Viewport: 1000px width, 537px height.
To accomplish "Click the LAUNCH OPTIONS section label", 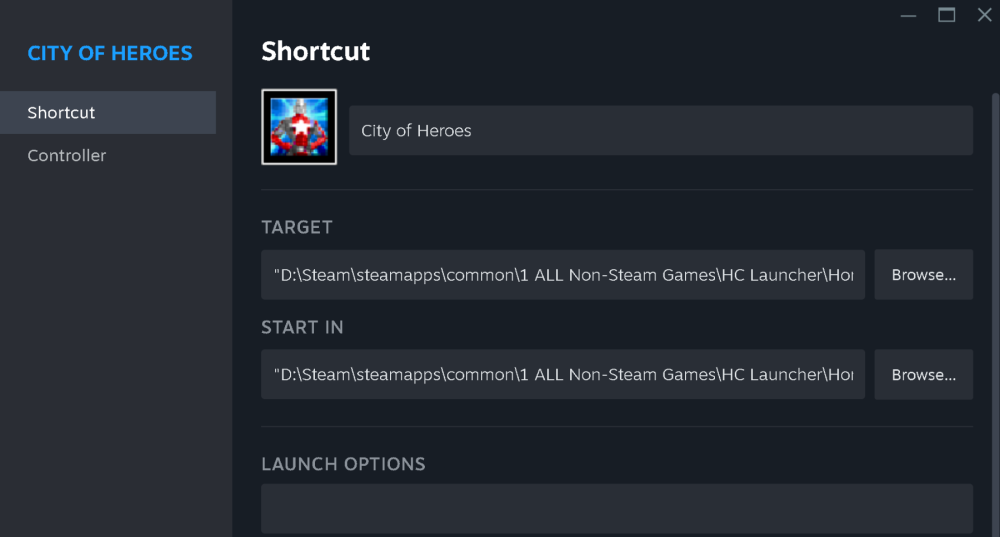I will [x=343, y=464].
